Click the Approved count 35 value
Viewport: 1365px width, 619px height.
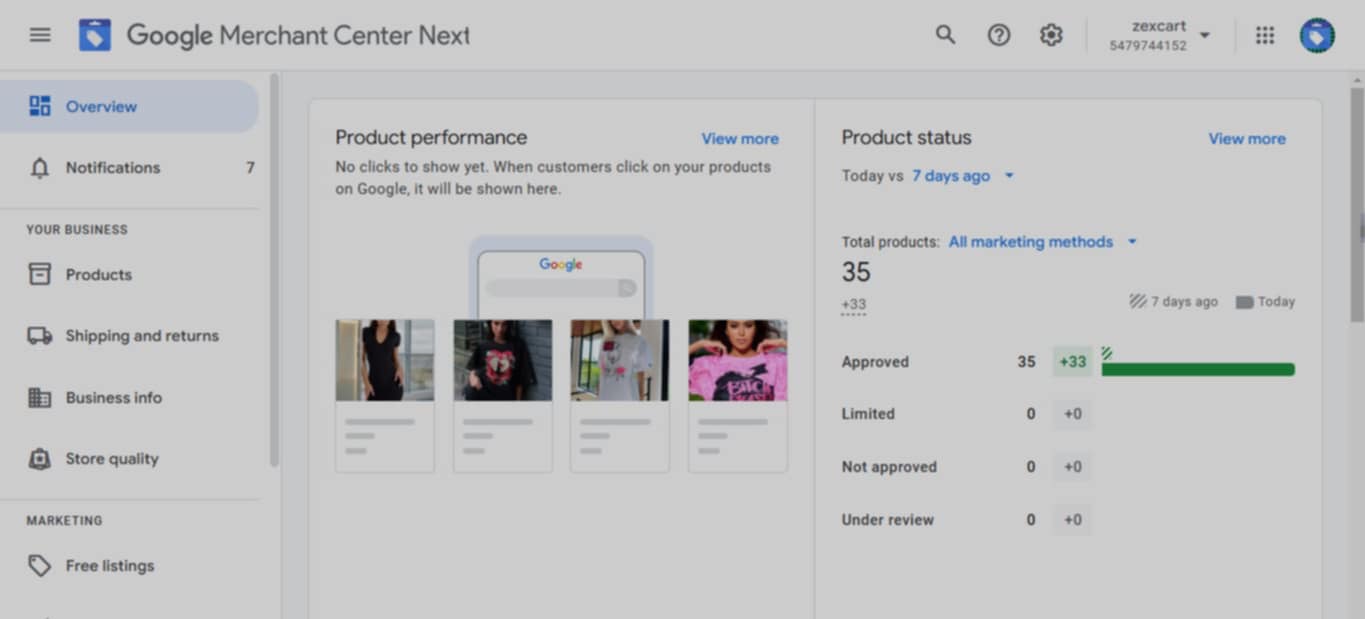click(x=1026, y=362)
